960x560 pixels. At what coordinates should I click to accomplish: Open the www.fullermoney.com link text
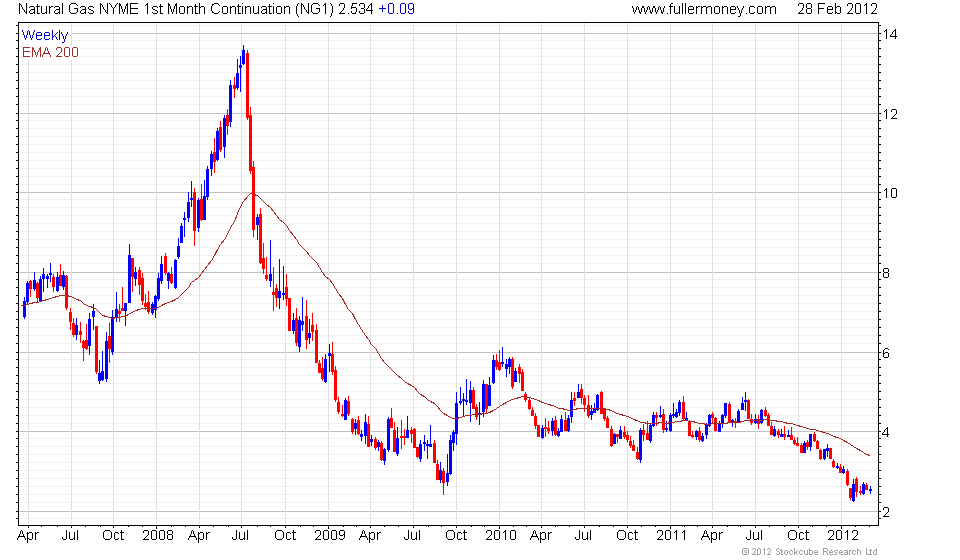click(704, 9)
